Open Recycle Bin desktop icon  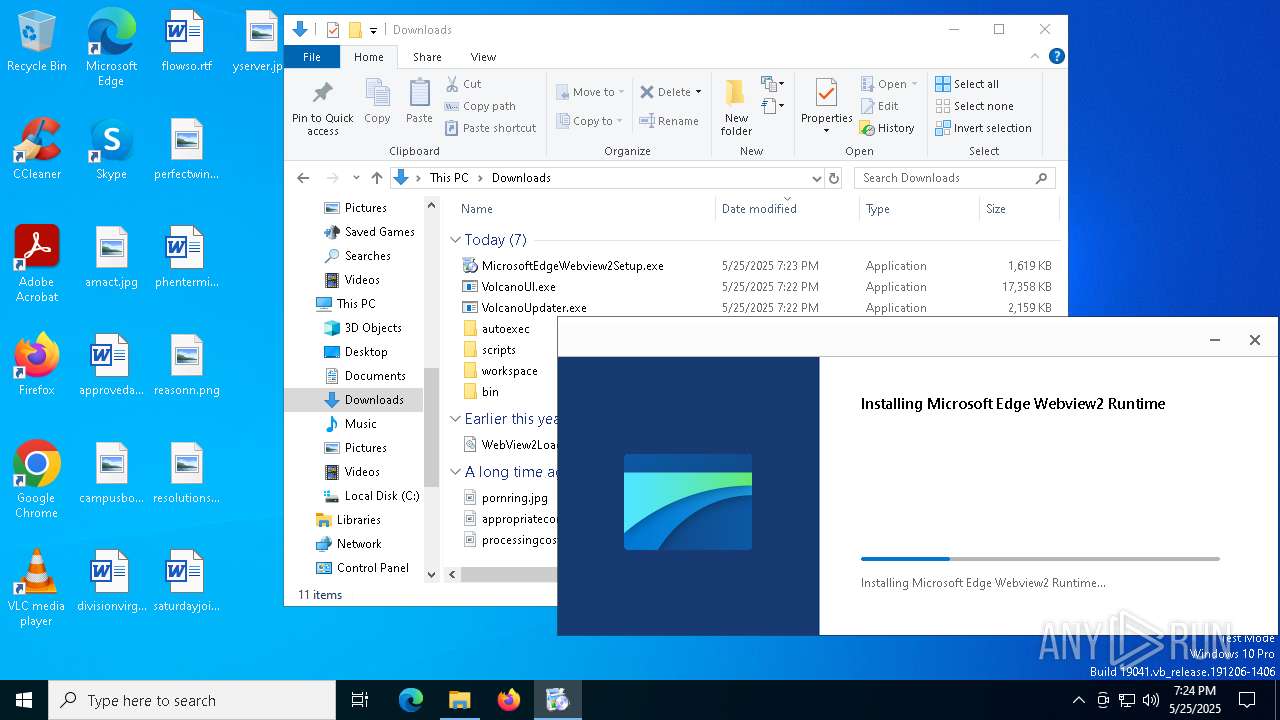(x=36, y=42)
